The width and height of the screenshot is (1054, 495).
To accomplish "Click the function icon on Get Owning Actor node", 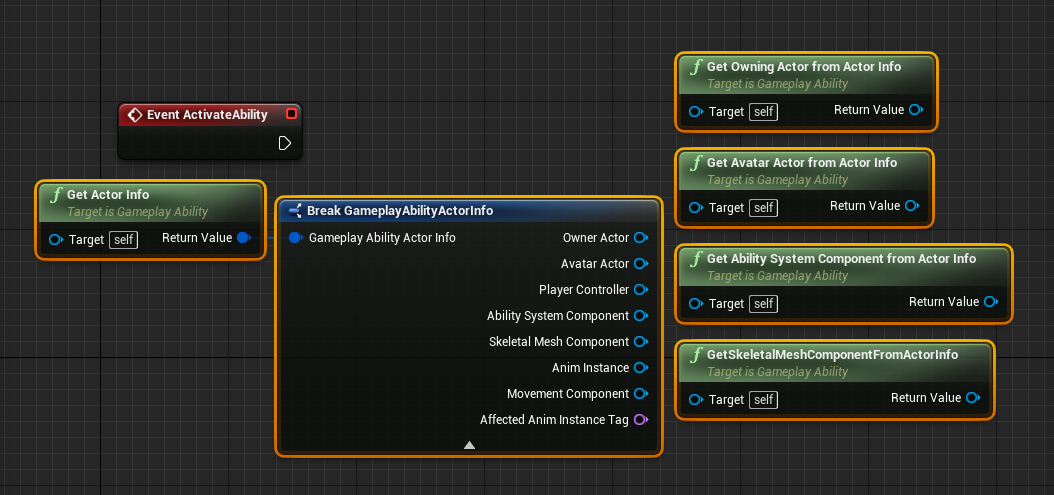I will click(696, 67).
